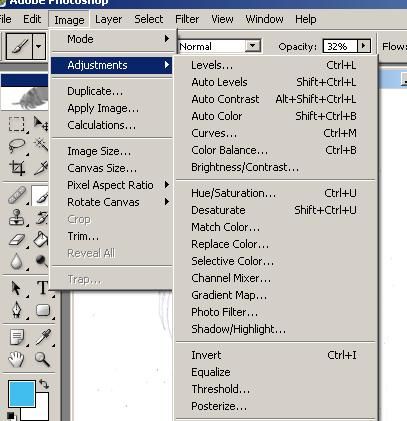Select the Crop tool in toolbox
407x421 pixels.
click(17, 168)
